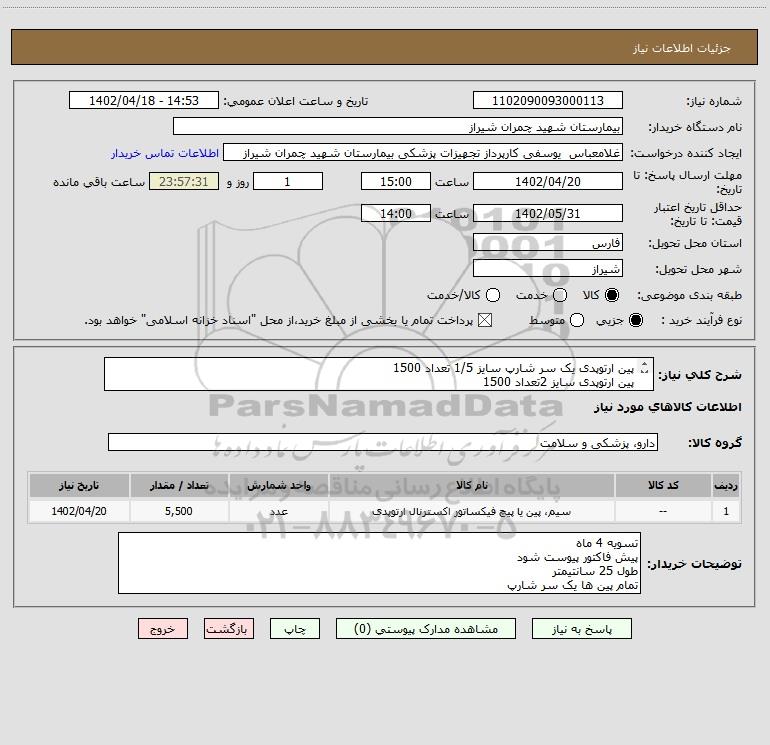Click the response deadline date 1402/04/20 field
The width and height of the screenshot is (770, 745).
[548, 181]
